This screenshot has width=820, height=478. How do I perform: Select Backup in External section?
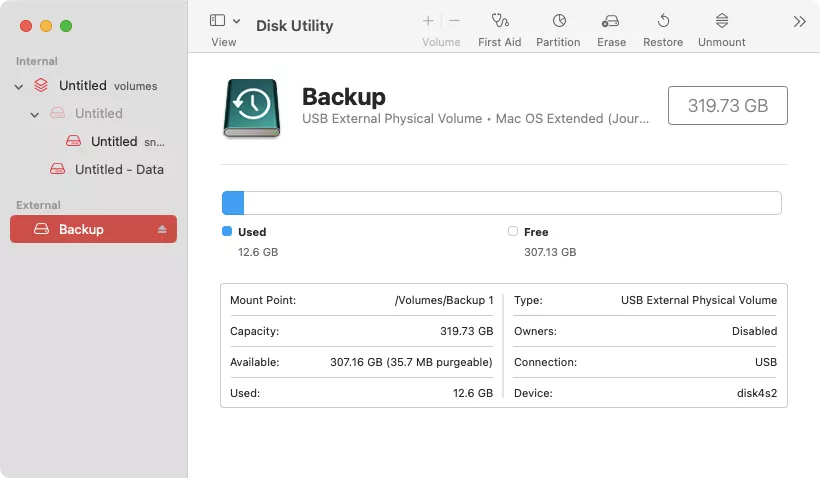[81, 230]
